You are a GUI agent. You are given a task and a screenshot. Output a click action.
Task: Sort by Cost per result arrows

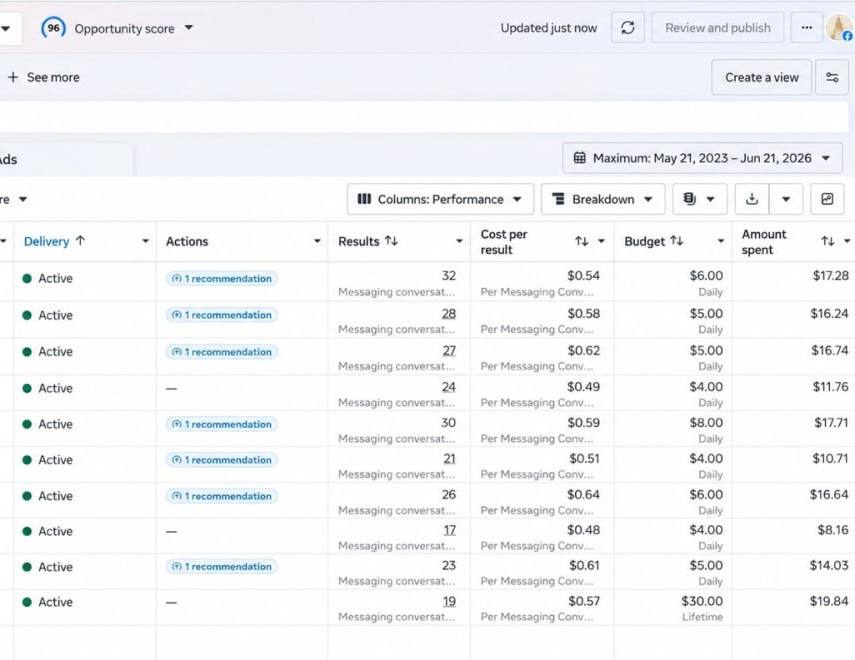click(x=582, y=241)
